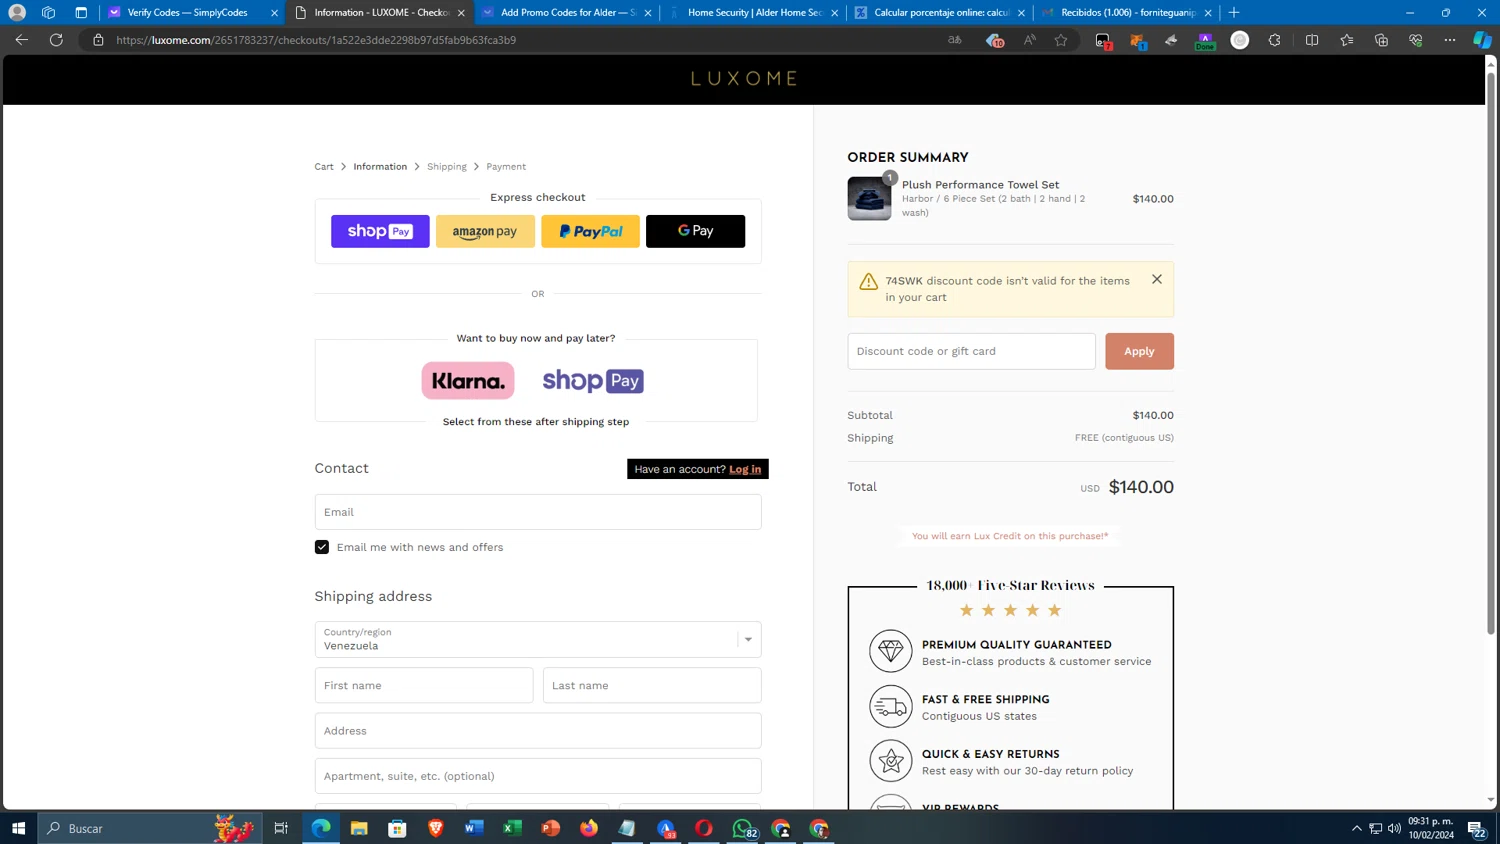Go to the Cart breadcrumb
The height and width of the screenshot is (844, 1500).
pos(324,167)
